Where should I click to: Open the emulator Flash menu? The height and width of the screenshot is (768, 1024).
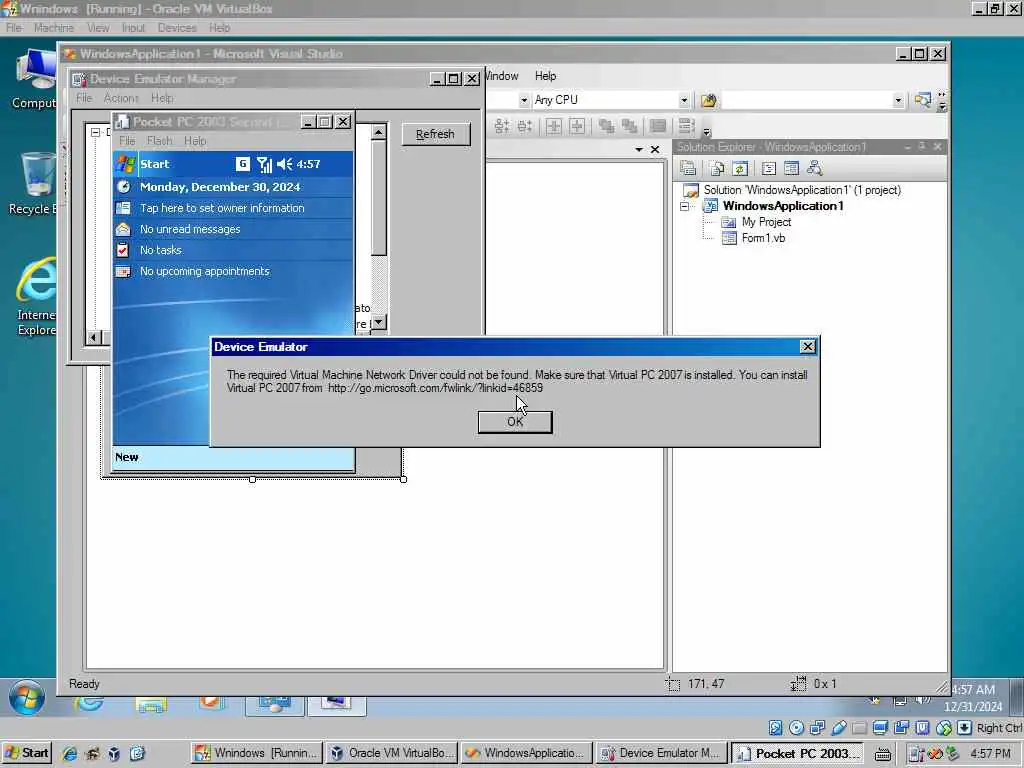pyautogui.click(x=159, y=141)
